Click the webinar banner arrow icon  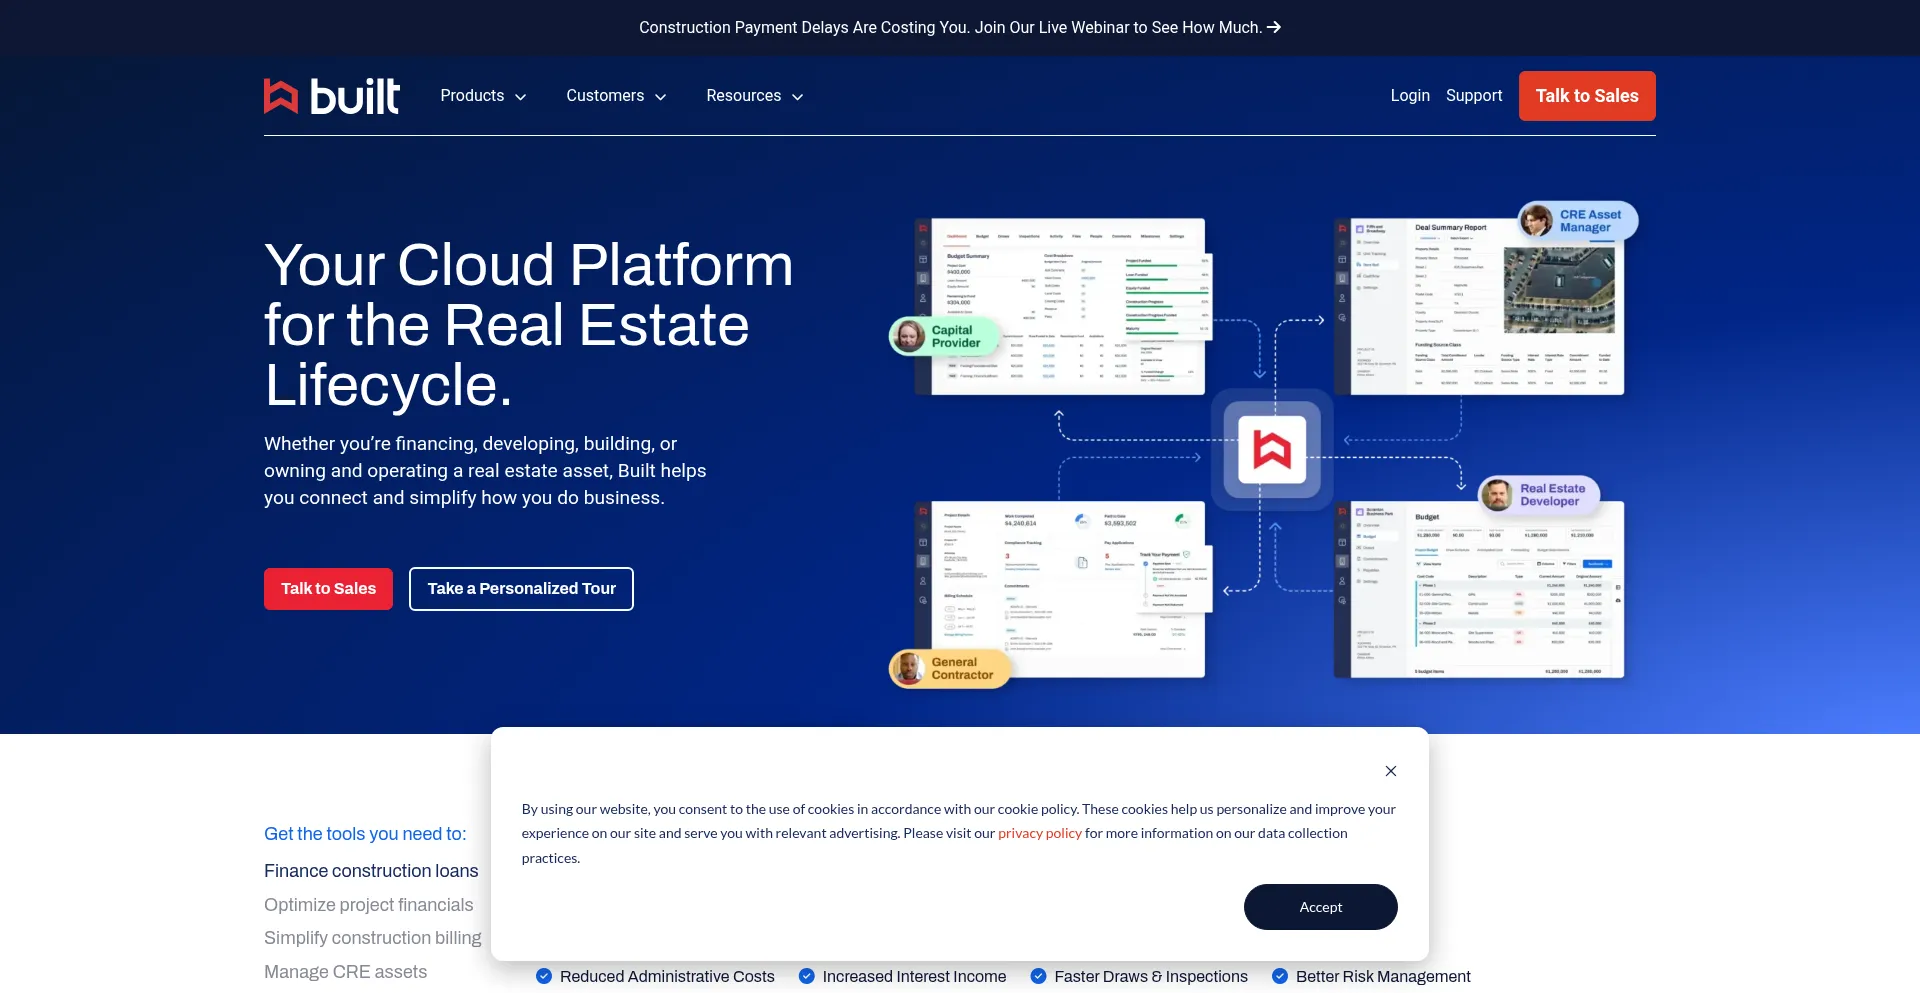pos(1274,28)
